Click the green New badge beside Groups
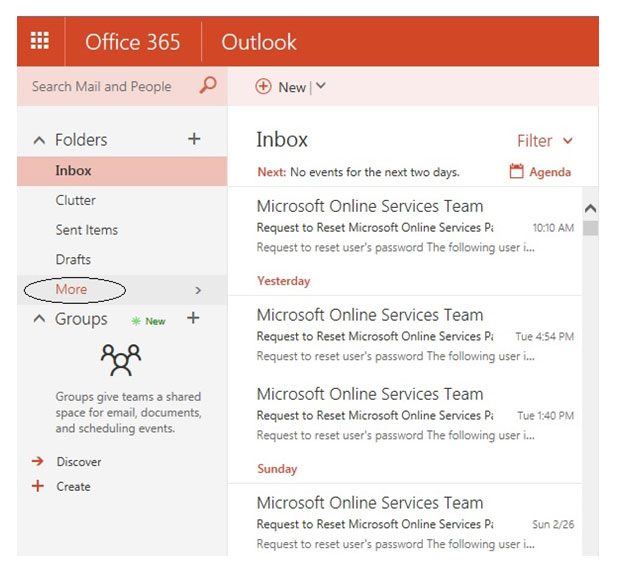Screen dimensions: 617x571 (149, 321)
